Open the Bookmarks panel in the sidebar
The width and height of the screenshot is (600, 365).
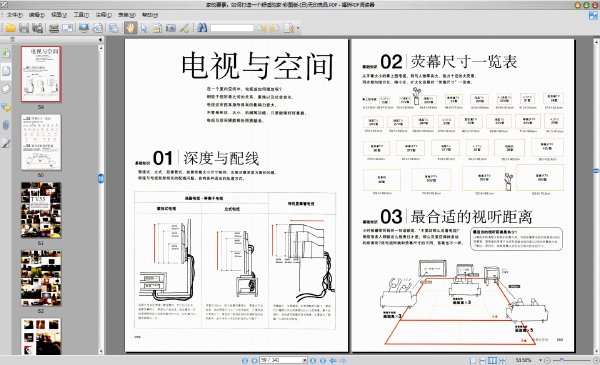(6, 52)
